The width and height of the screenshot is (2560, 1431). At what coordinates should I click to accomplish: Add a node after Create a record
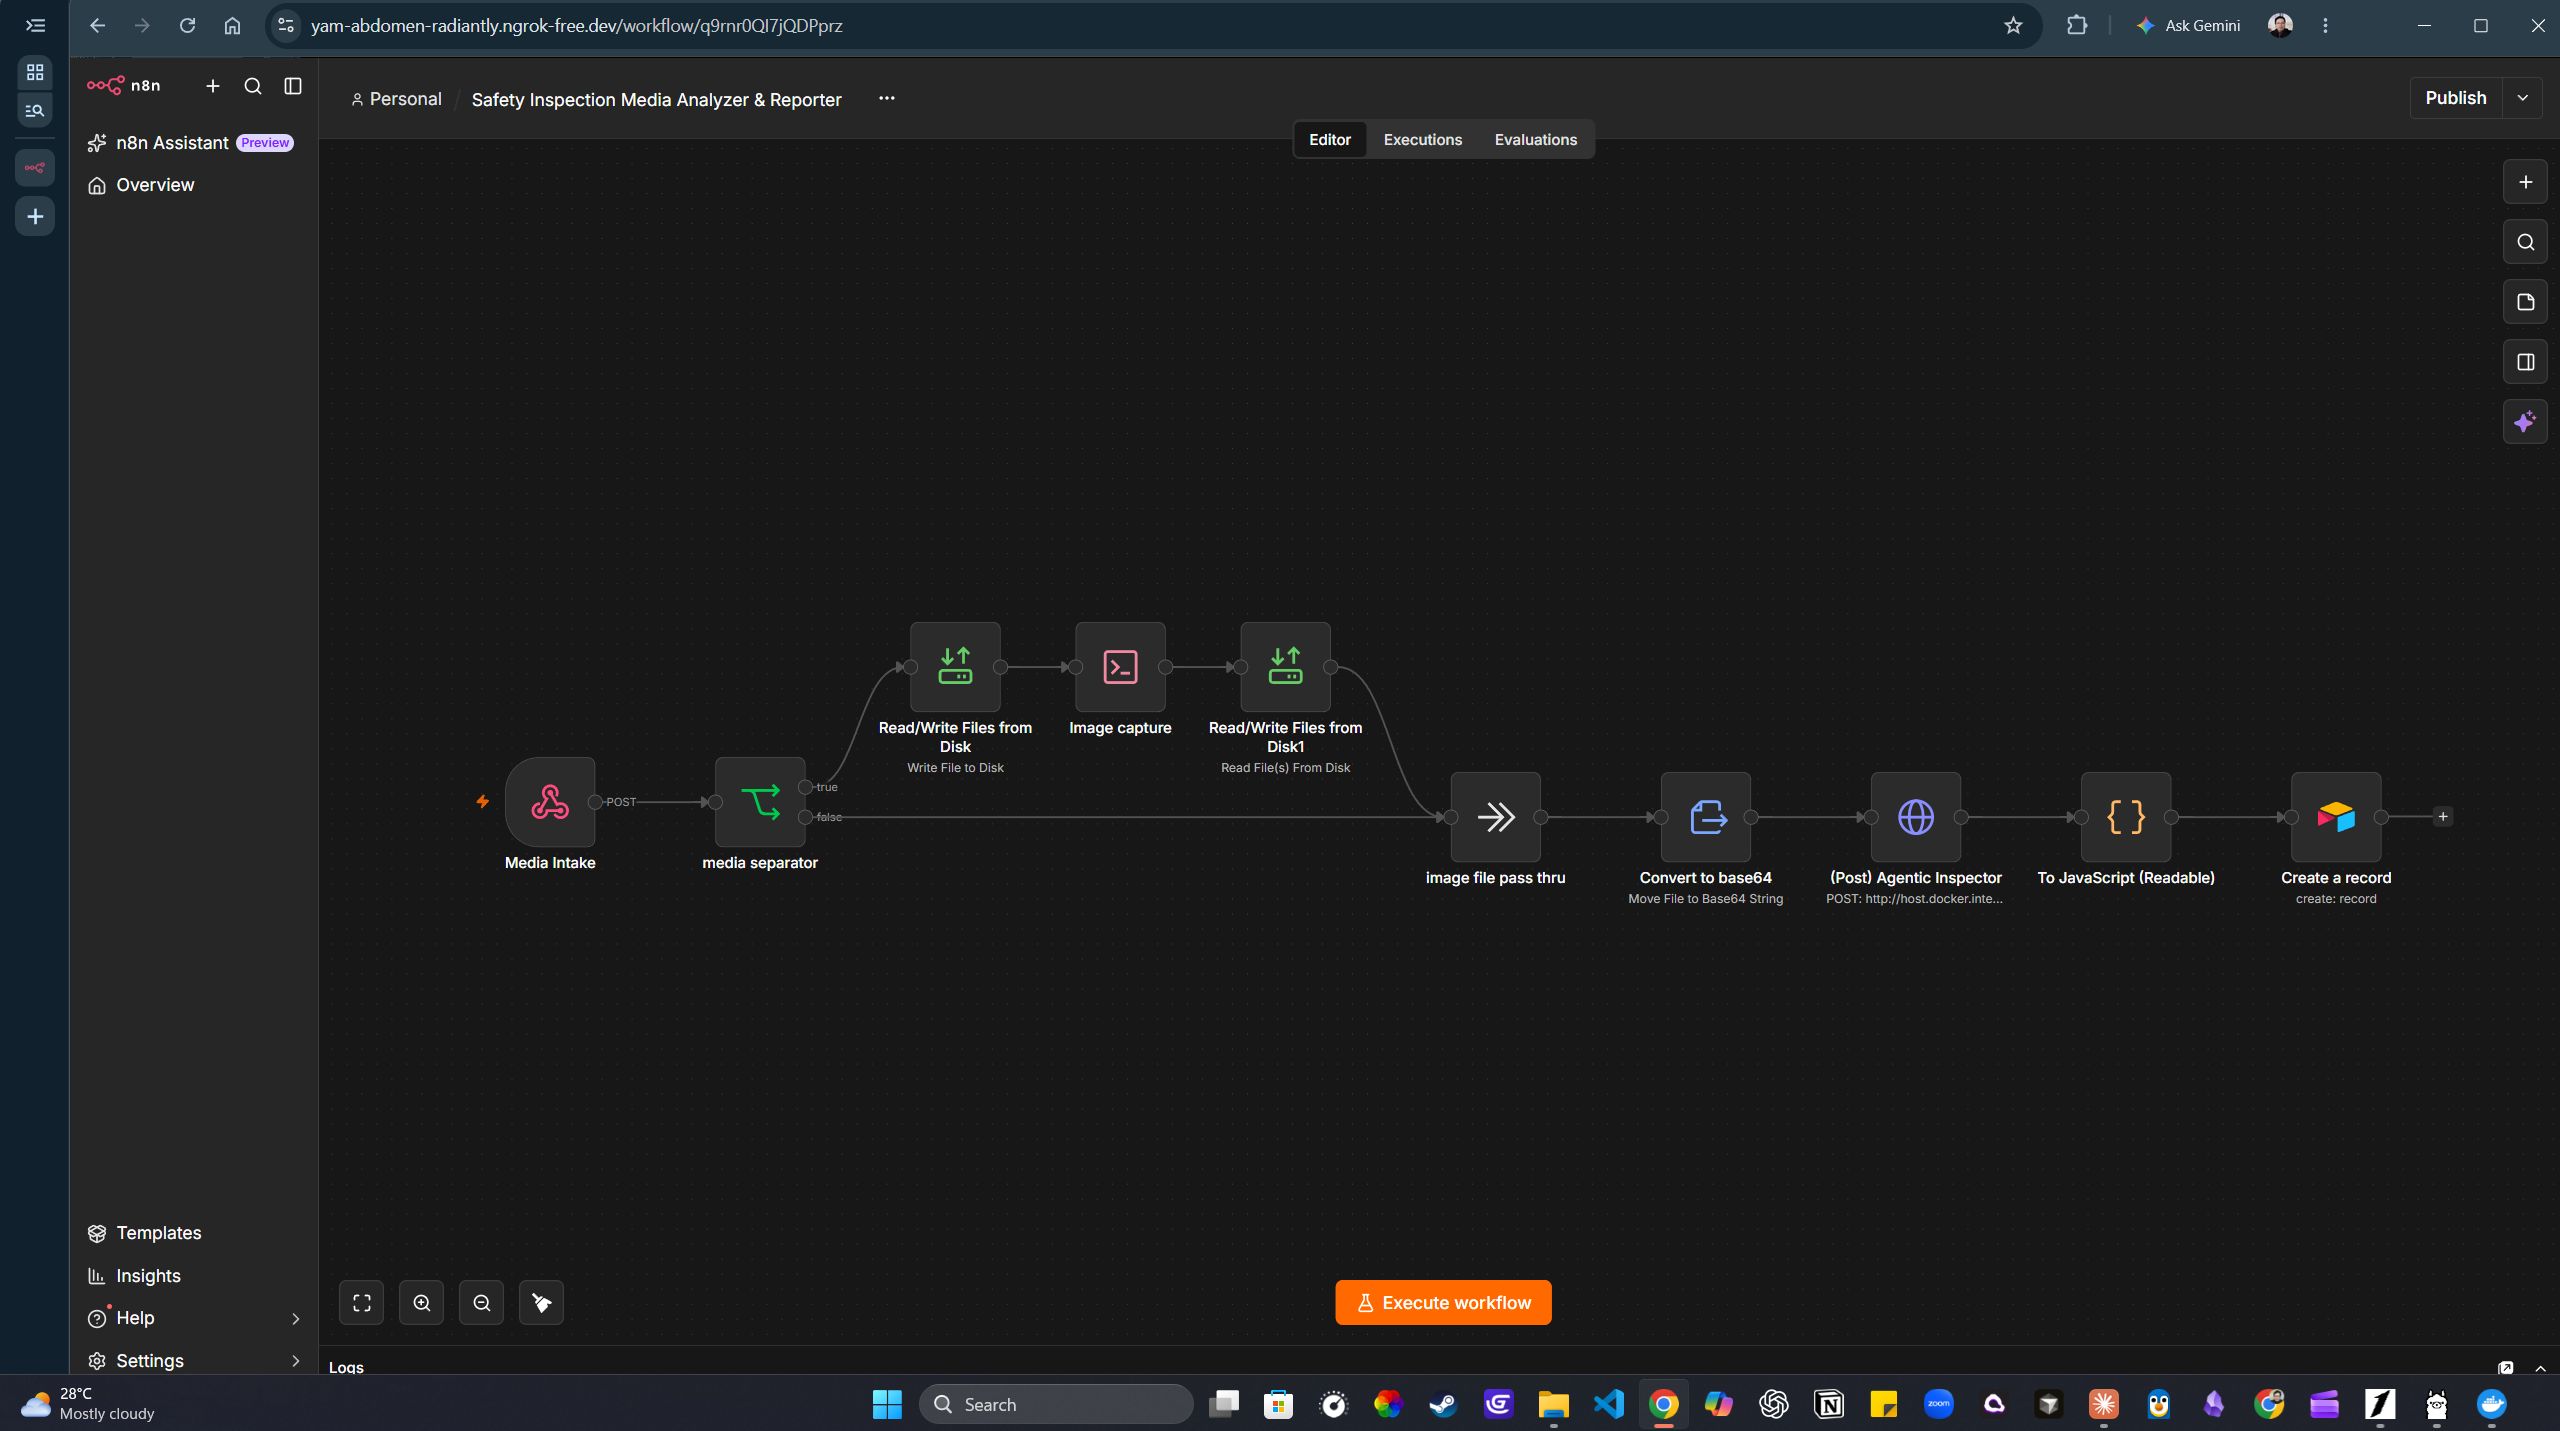coord(2443,817)
